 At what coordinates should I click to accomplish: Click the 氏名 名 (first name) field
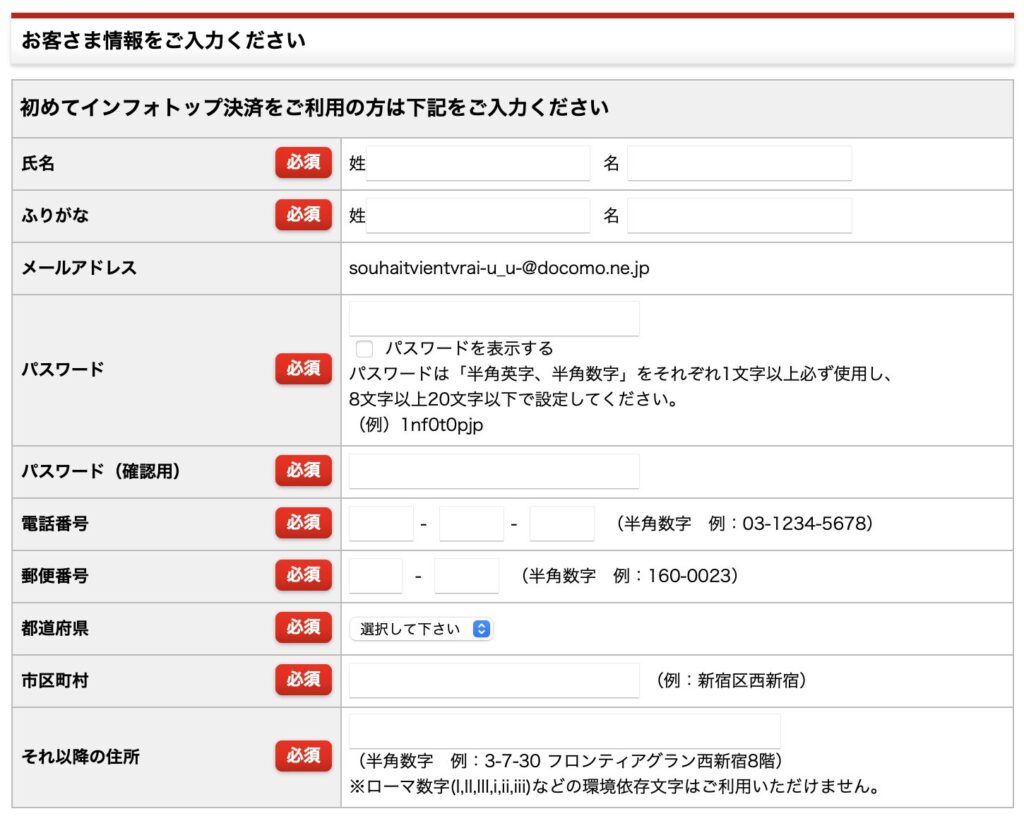[739, 164]
